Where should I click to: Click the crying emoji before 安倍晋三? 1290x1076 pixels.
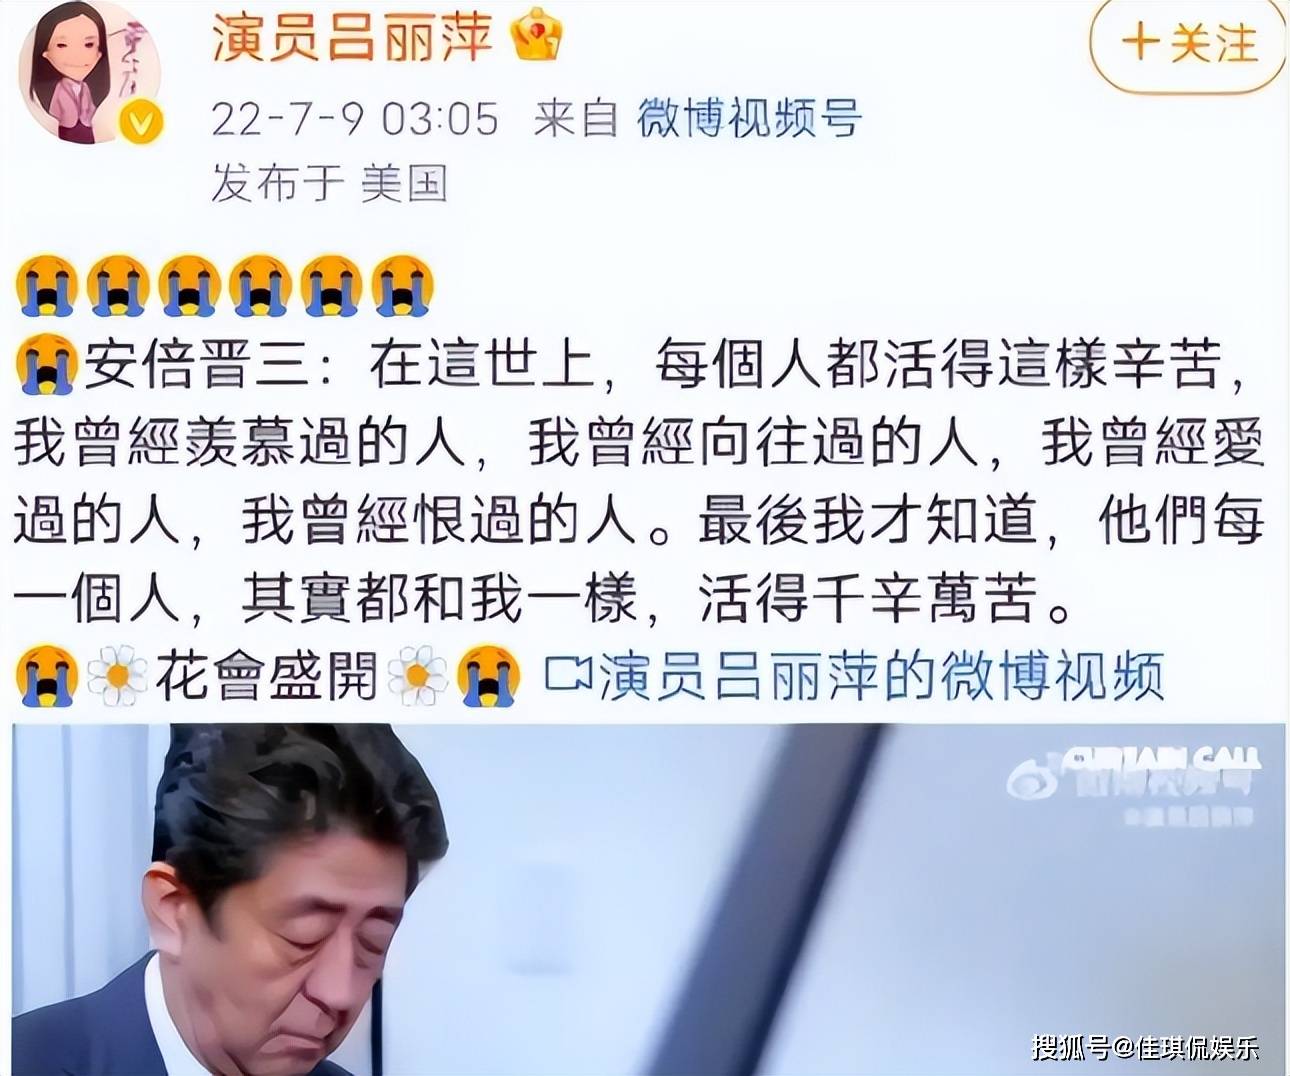pyautogui.click(x=47, y=364)
